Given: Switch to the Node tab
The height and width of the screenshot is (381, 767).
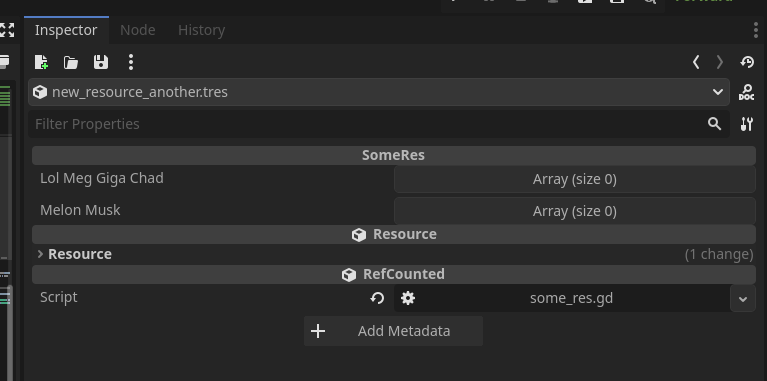Looking at the screenshot, I should pyautogui.click(x=137, y=30).
